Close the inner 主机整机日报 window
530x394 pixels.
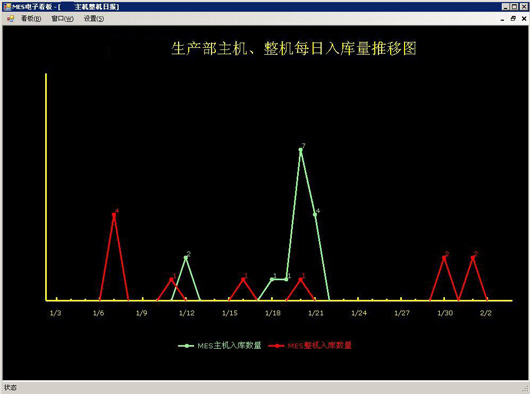(524, 19)
